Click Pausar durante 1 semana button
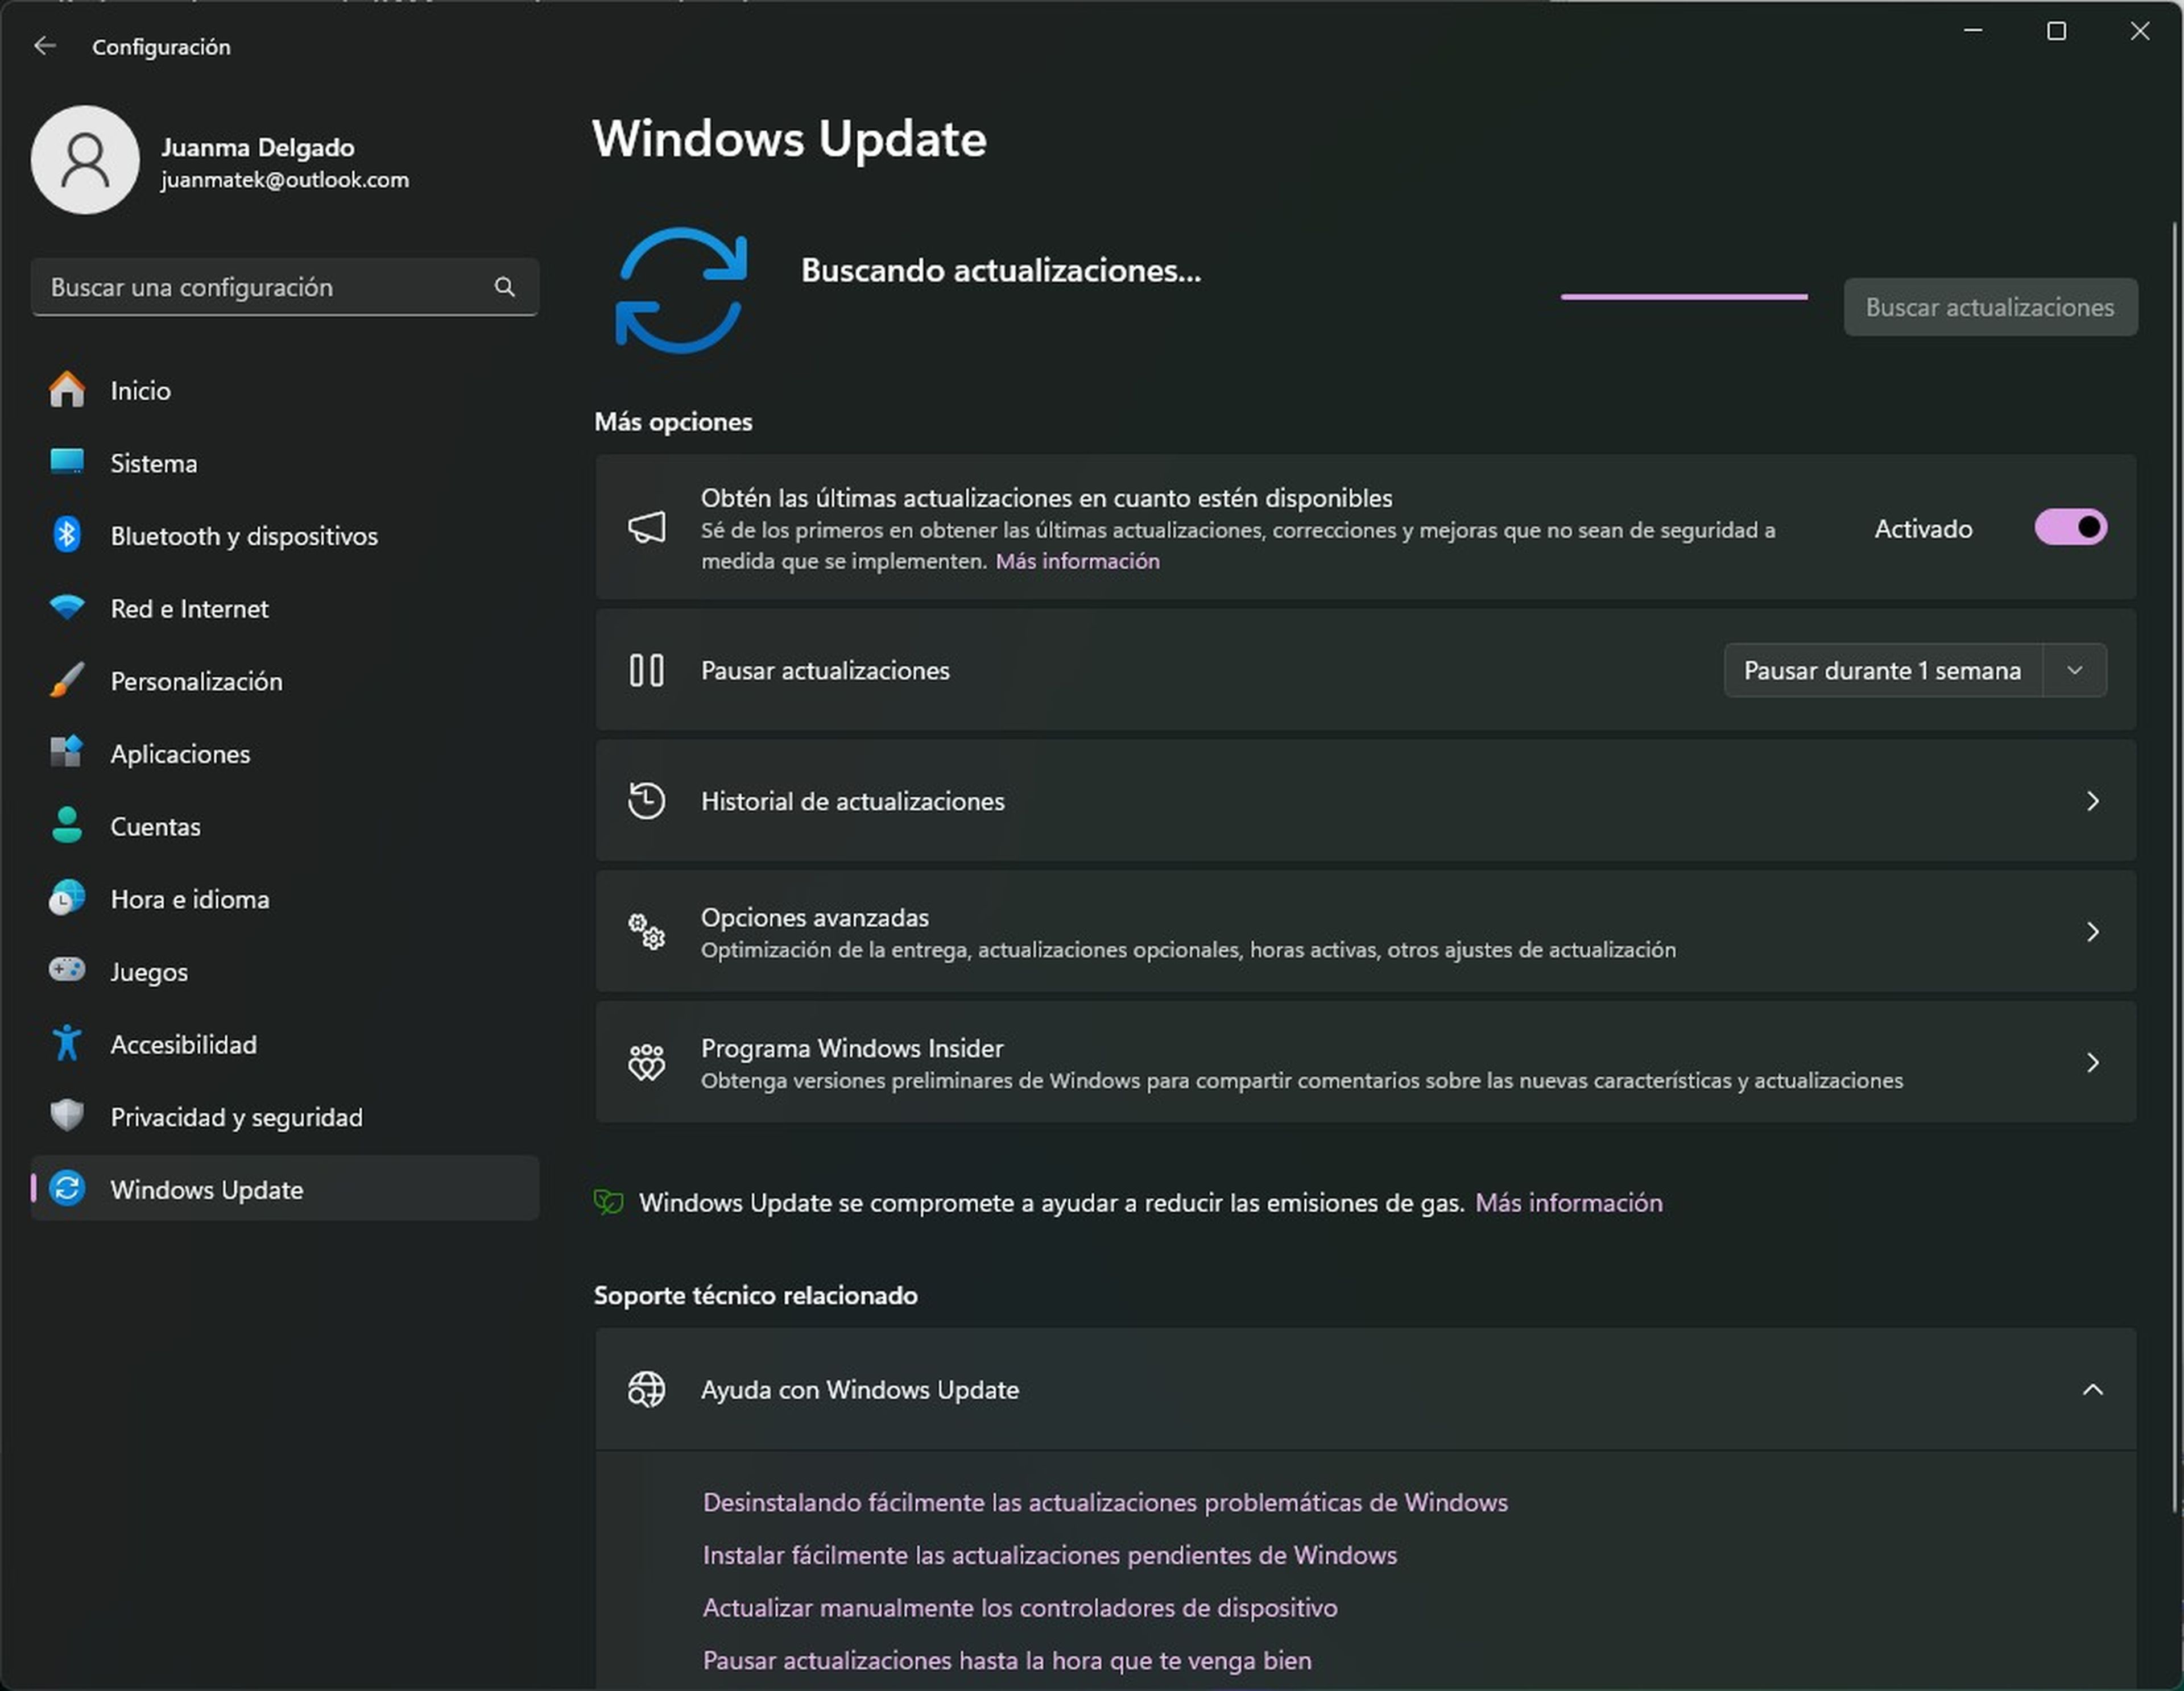Viewport: 2184px width, 1691px height. [1882, 670]
